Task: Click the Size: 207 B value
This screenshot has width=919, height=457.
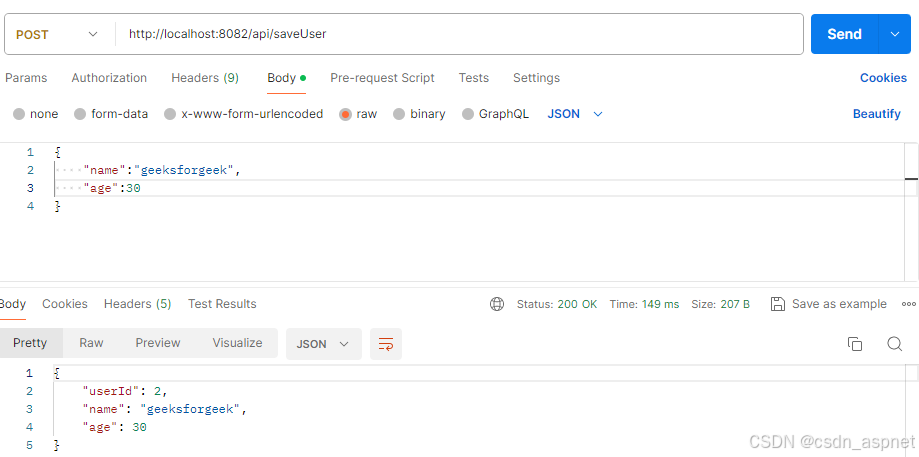Action: coord(720,305)
